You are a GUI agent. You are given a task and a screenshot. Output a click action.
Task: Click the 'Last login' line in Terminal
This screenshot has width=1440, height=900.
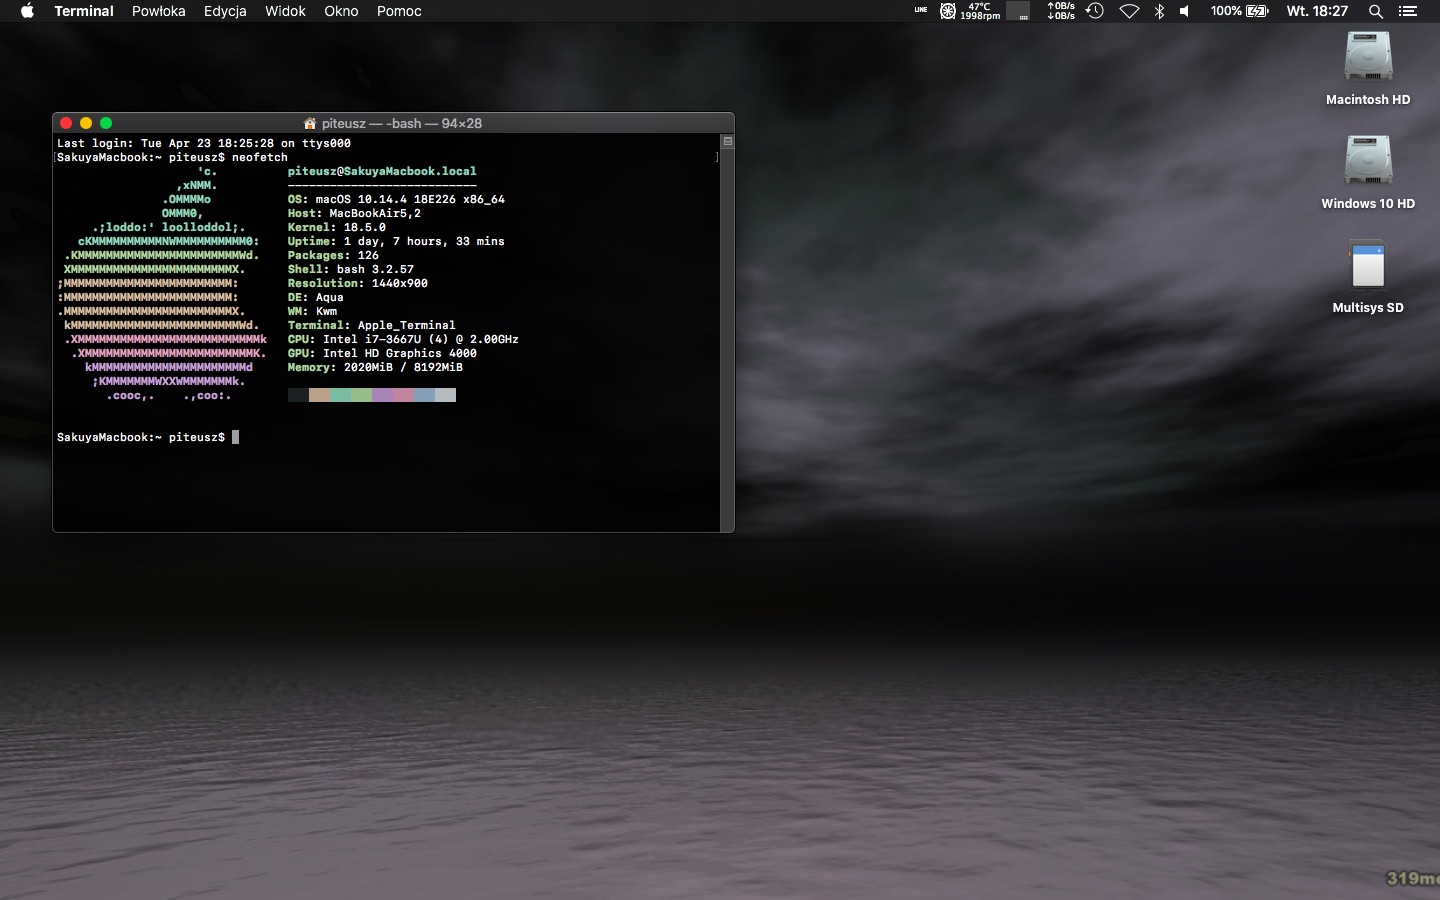point(204,143)
